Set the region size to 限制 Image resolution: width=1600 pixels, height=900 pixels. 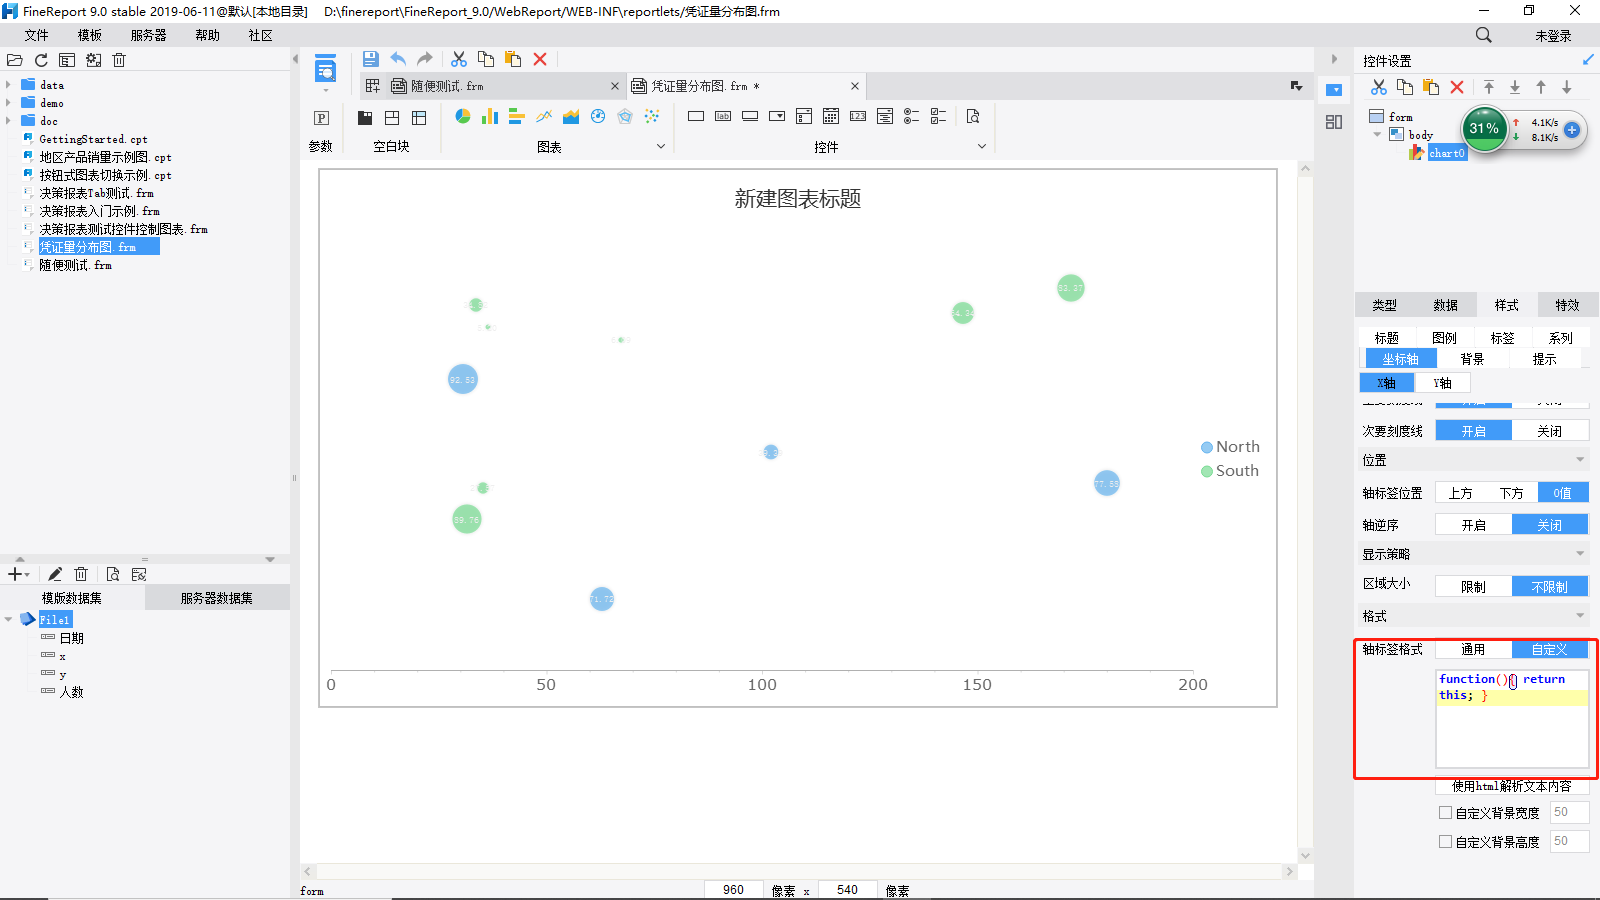click(x=1474, y=587)
